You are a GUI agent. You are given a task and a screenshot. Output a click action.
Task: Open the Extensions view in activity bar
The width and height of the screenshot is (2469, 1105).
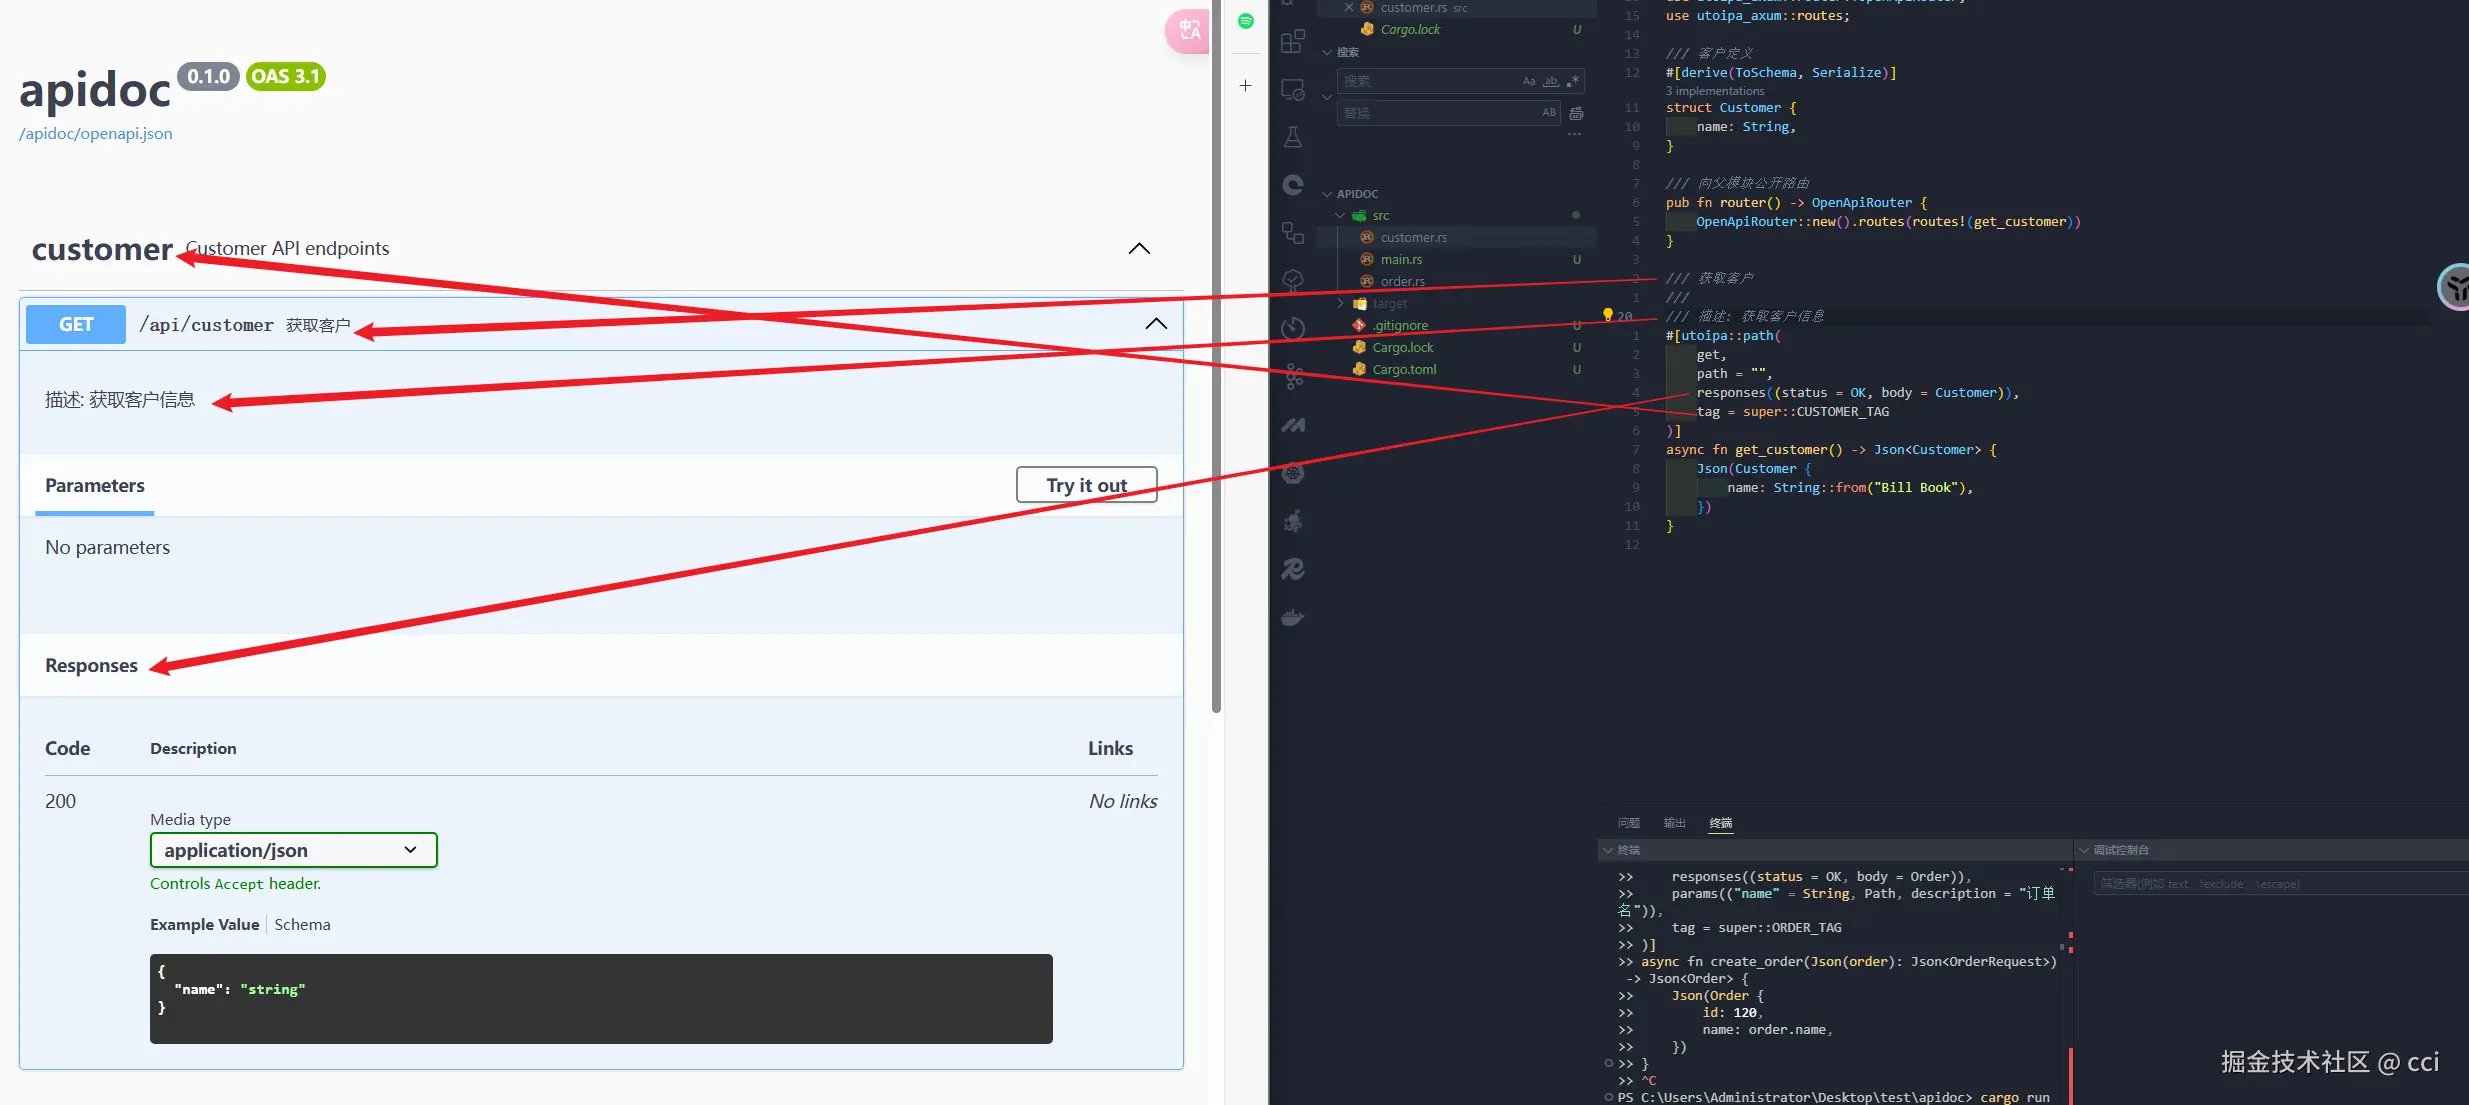pyautogui.click(x=1292, y=41)
